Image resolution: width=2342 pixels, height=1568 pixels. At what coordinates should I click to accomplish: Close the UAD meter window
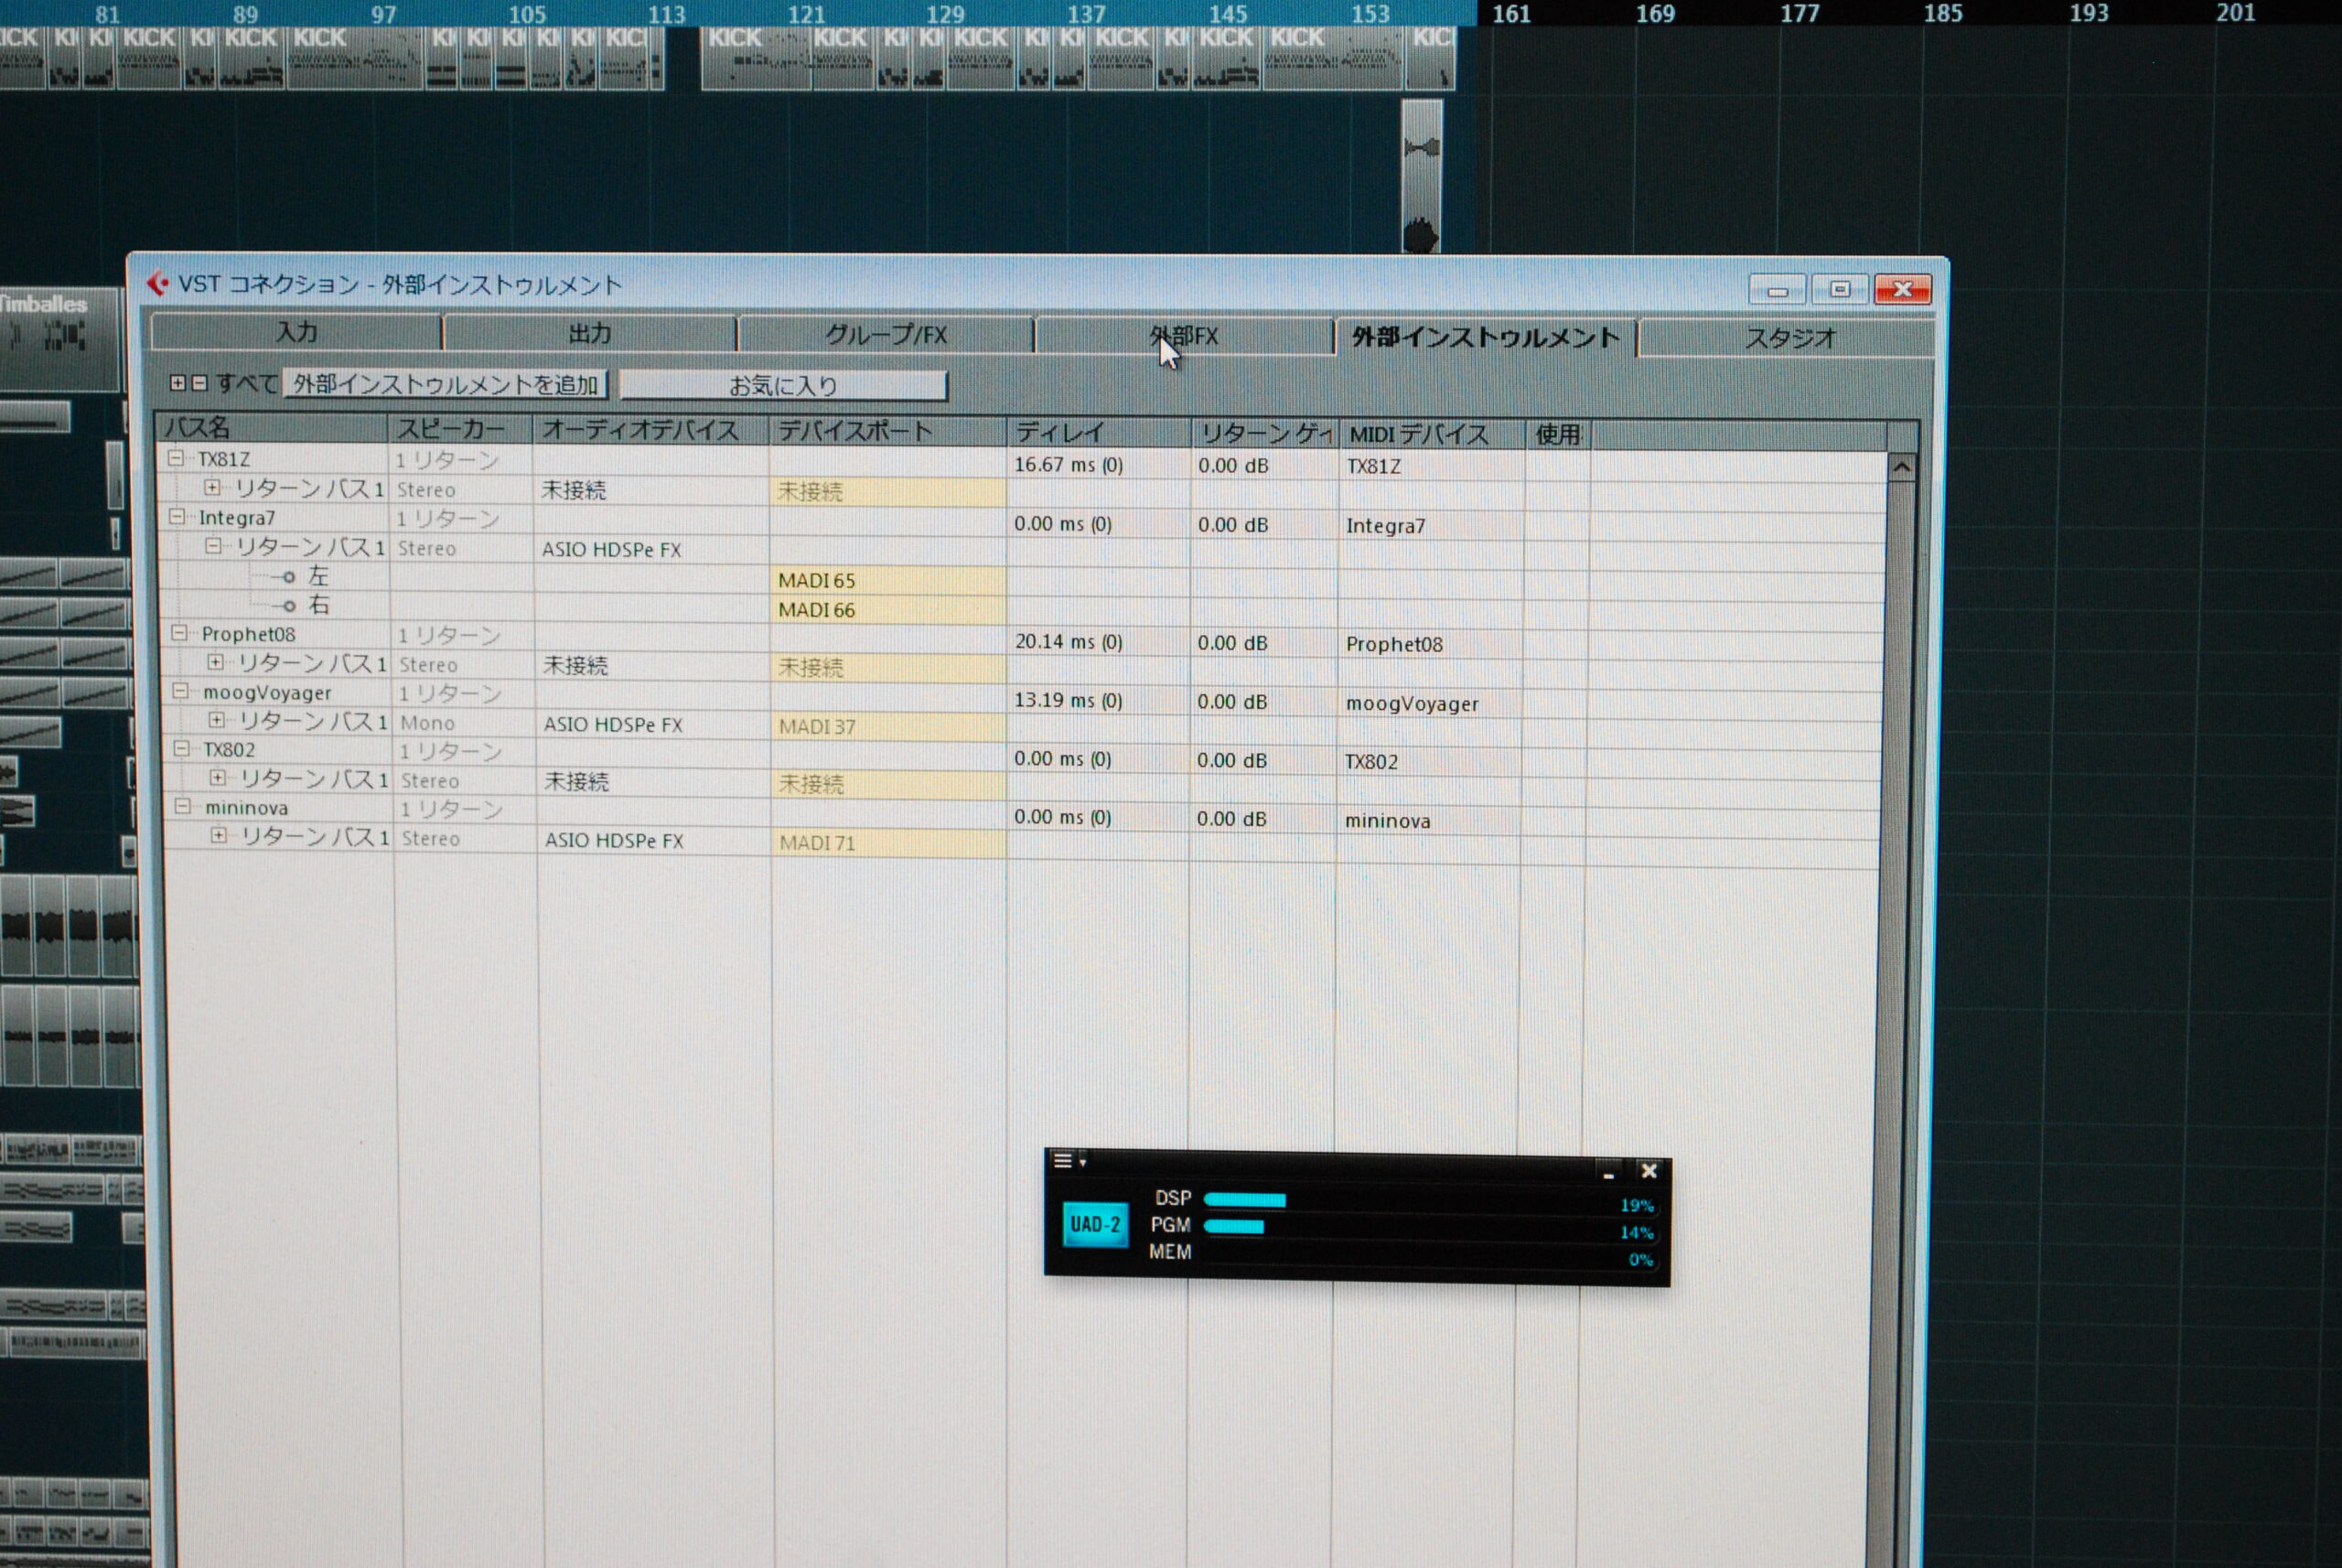(x=1649, y=1171)
